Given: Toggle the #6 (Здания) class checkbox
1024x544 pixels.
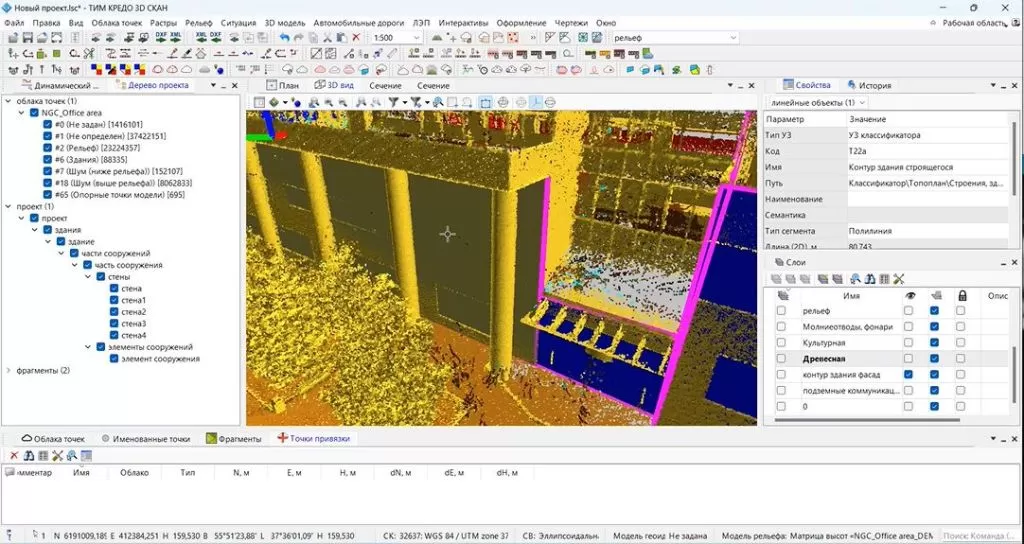Looking at the screenshot, I should [x=48, y=160].
